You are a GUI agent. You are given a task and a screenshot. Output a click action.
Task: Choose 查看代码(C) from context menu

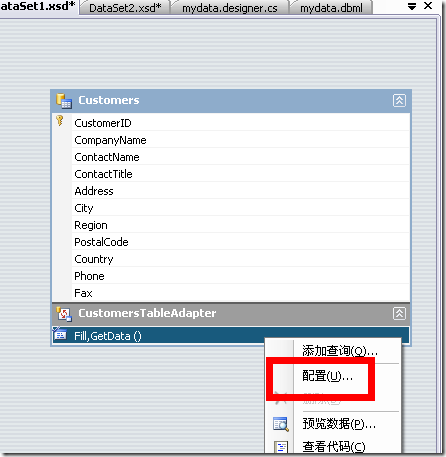[x=334, y=447]
